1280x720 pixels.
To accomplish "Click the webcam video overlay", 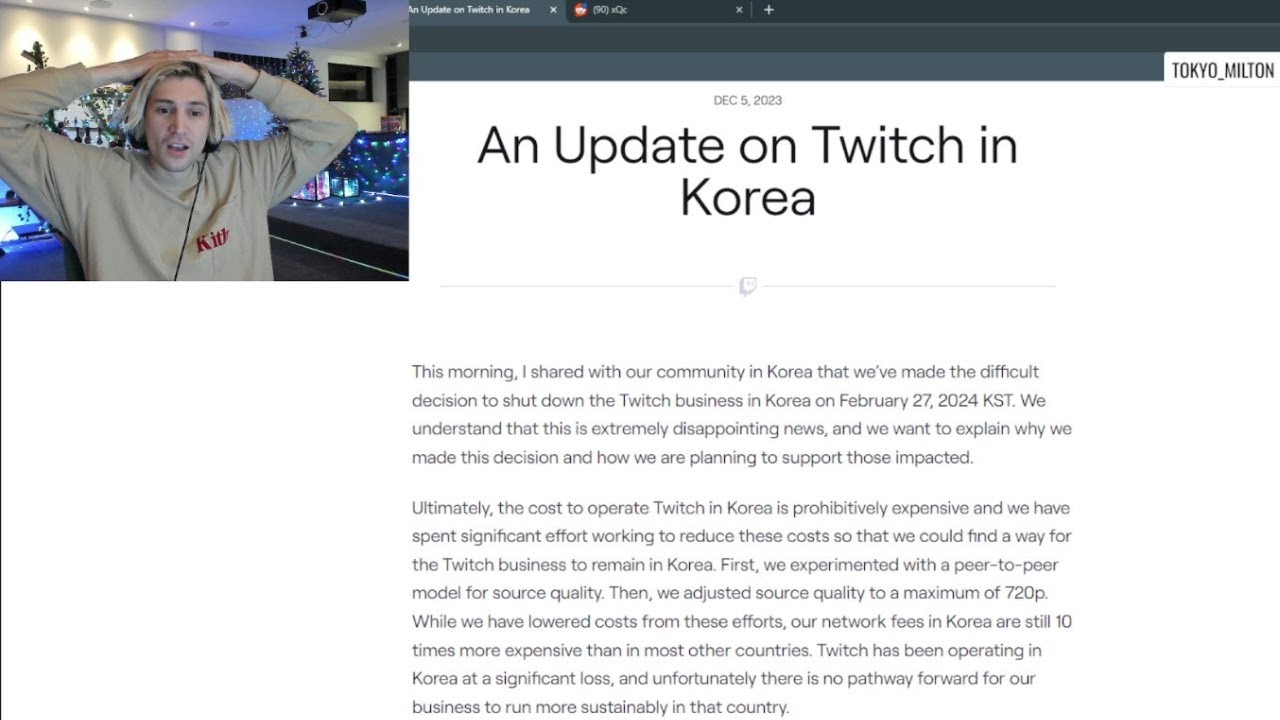I will click(x=204, y=140).
